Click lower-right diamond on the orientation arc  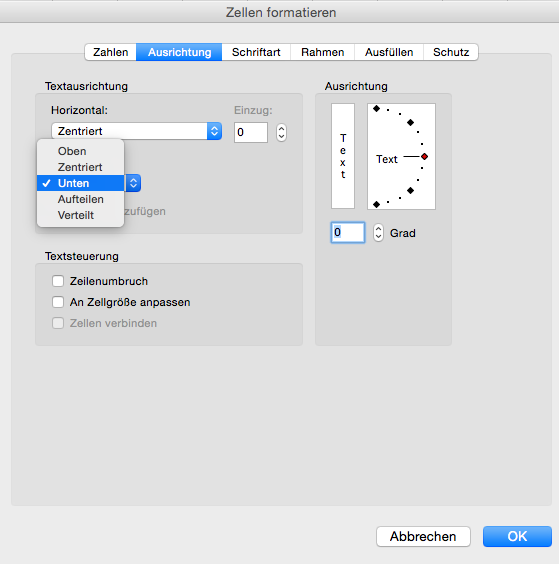coord(410,190)
